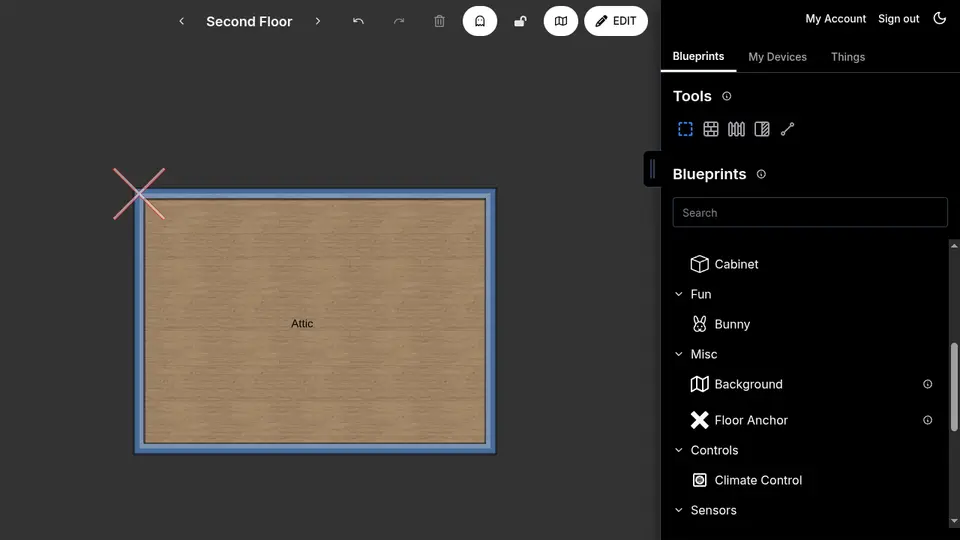Click the scrollbar down arrow
The height and width of the screenshot is (540, 960).
(x=954, y=521)
